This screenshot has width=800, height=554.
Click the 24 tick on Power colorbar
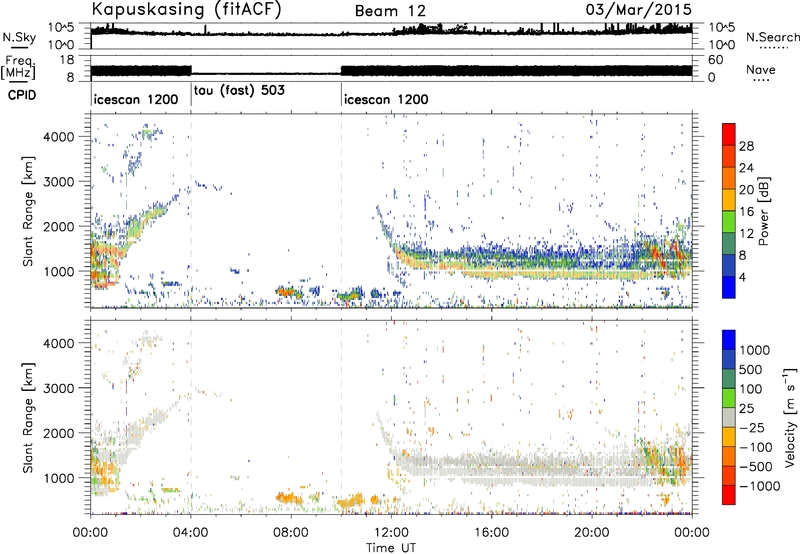746,168
